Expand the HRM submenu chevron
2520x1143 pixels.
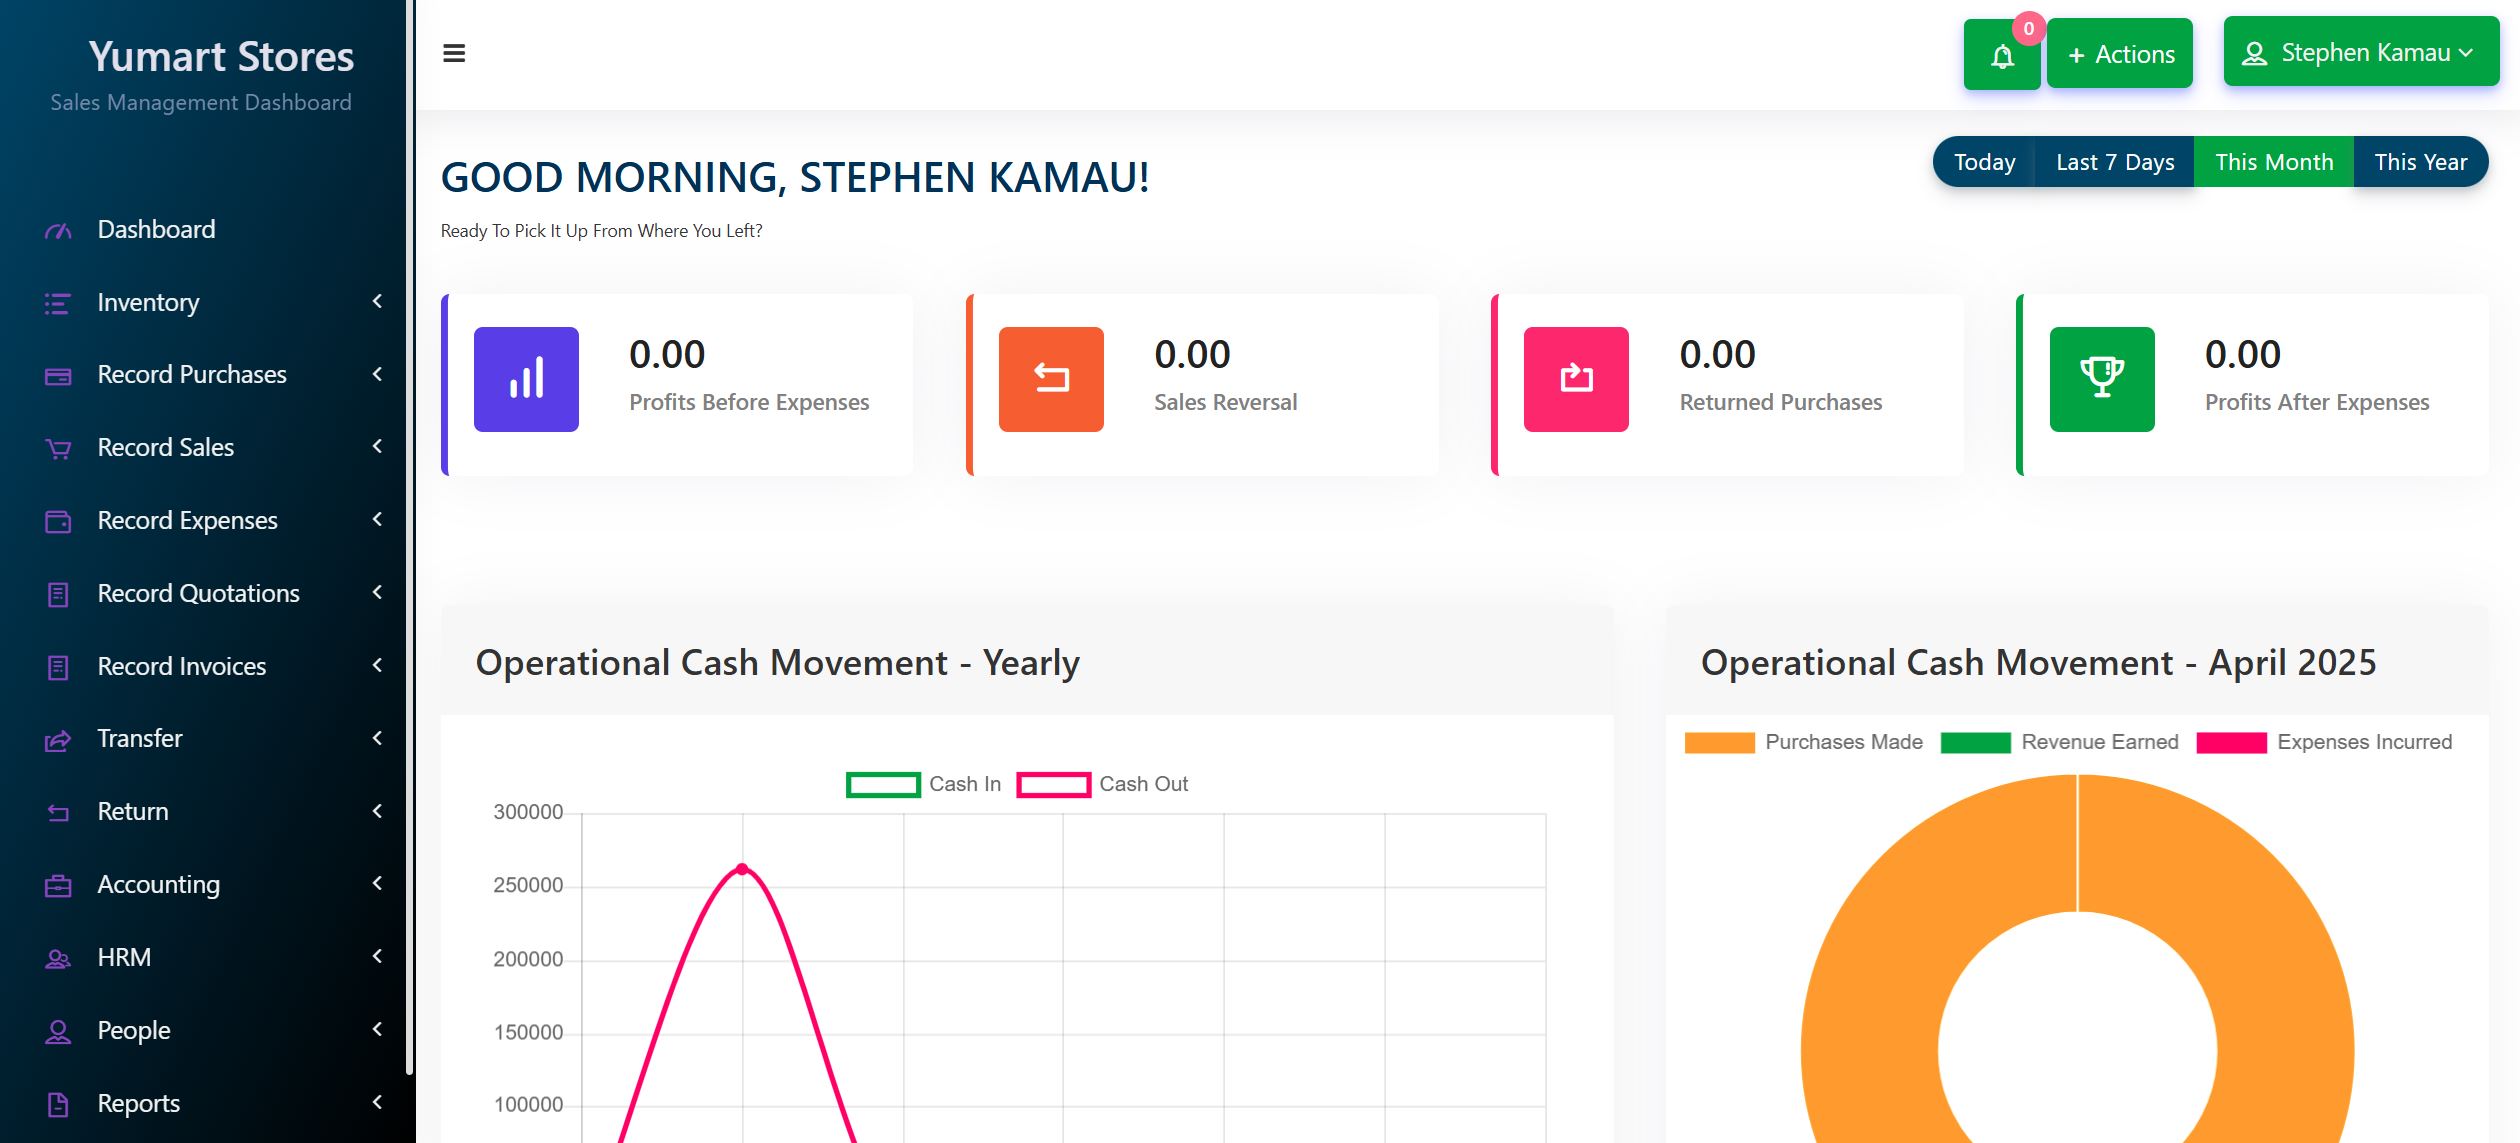click(x=377, y=956)
